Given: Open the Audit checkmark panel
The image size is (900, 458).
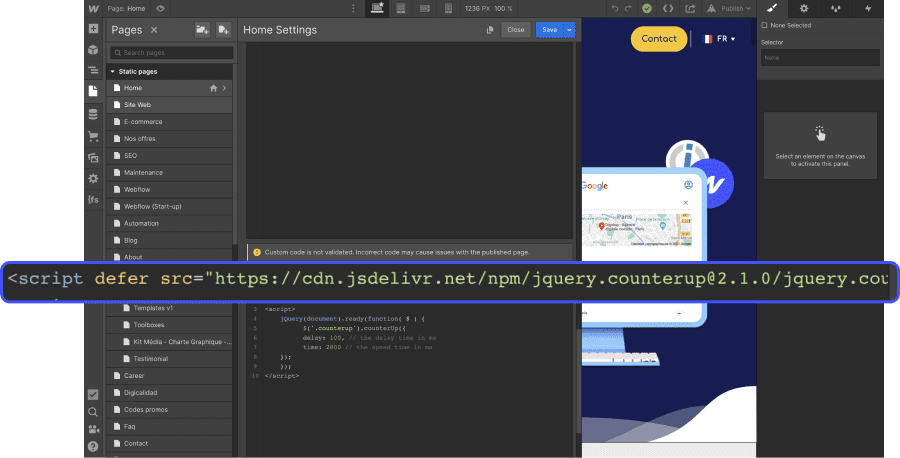Looking at the screenshot, I should [x=93, y=394].
